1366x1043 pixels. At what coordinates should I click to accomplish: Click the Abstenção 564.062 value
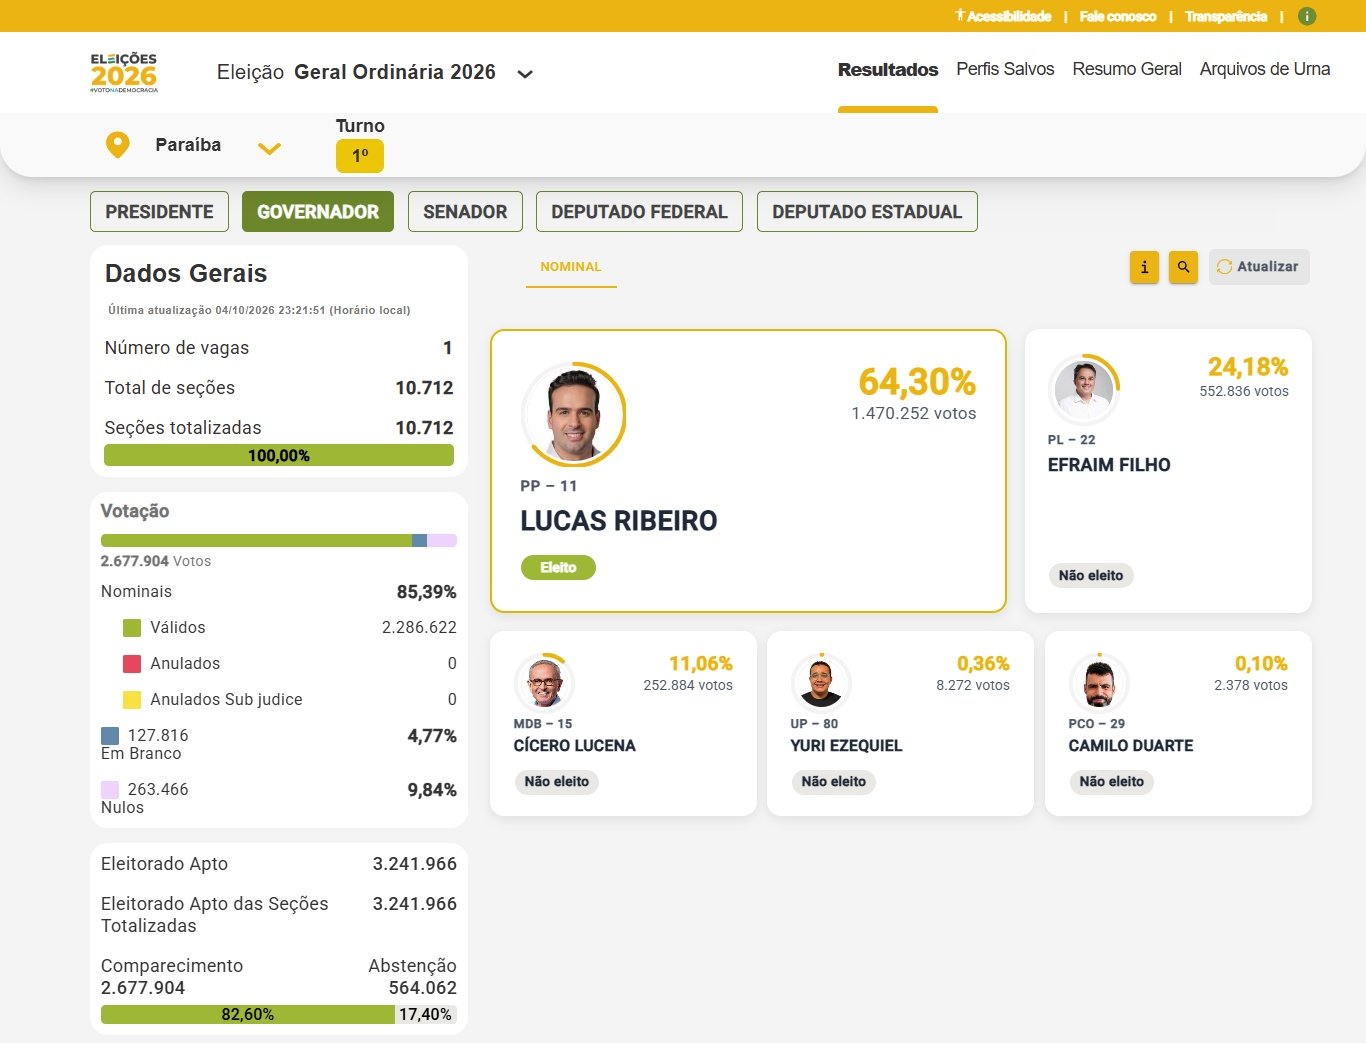point(423,988)
